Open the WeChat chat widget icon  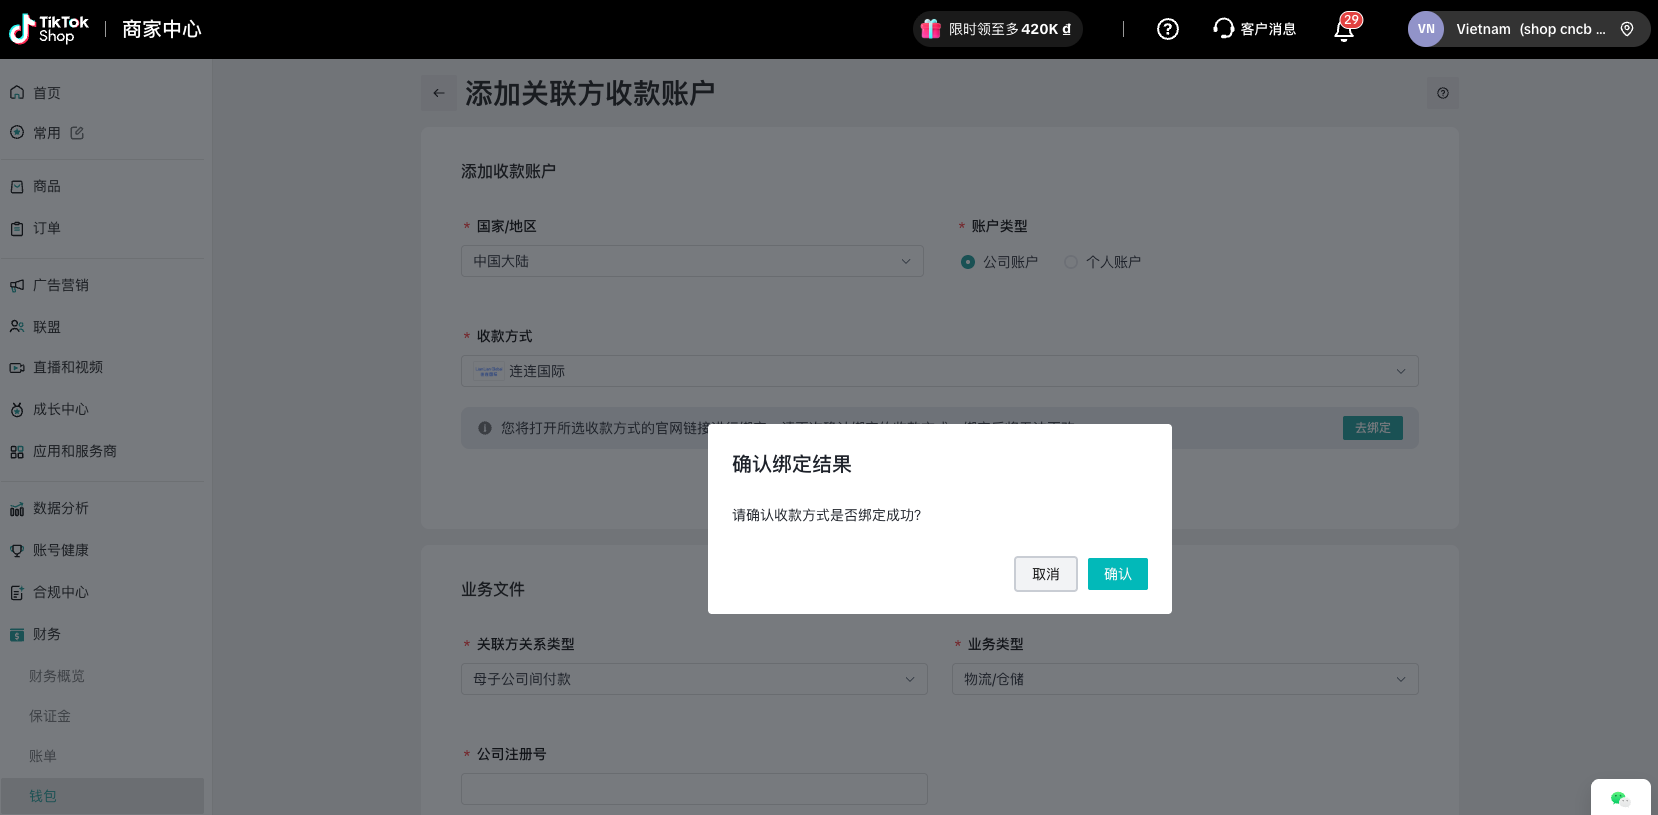click(x=1619, y=798)
